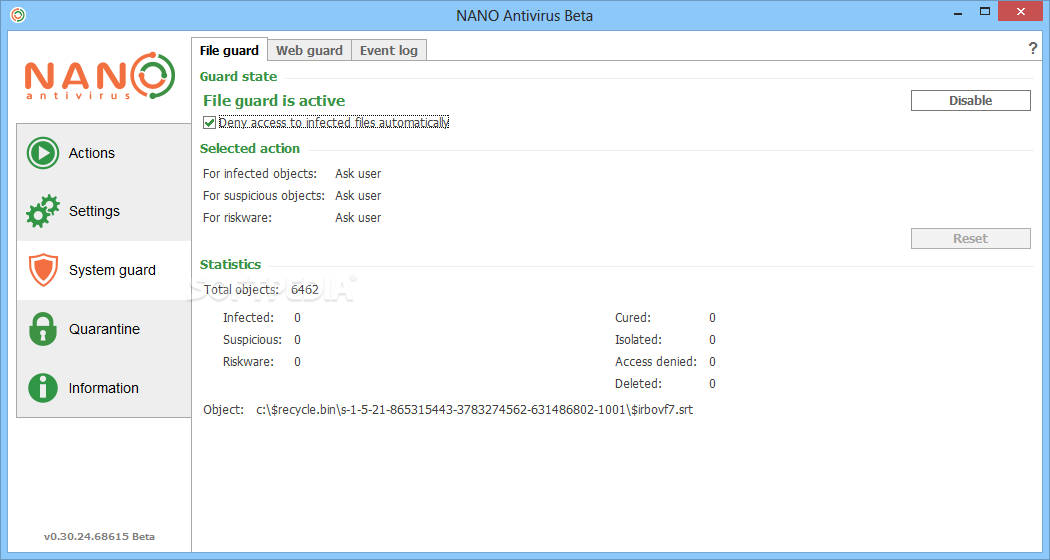Open help with the question mark
This screenshot has height=560, width=1050.
[x=1033, y=48]
